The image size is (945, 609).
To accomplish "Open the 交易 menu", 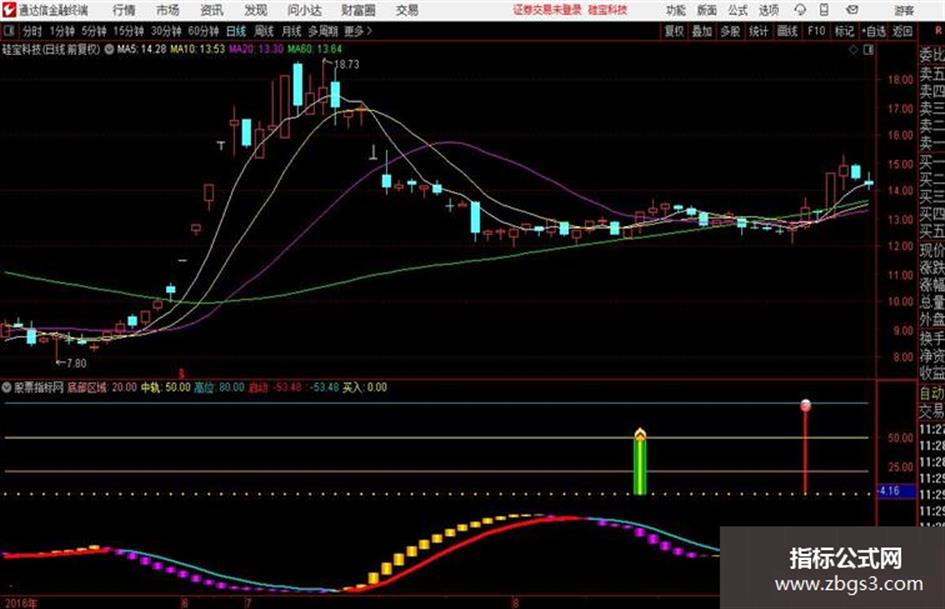I will 407,10.
